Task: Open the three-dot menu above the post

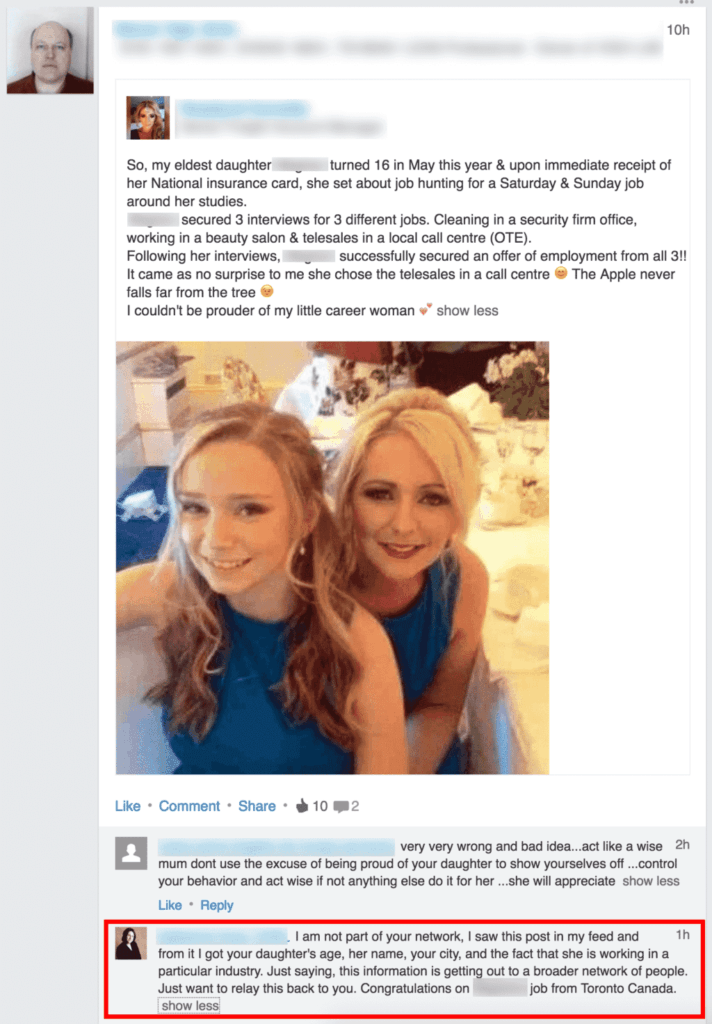Action: click(687, 2)
